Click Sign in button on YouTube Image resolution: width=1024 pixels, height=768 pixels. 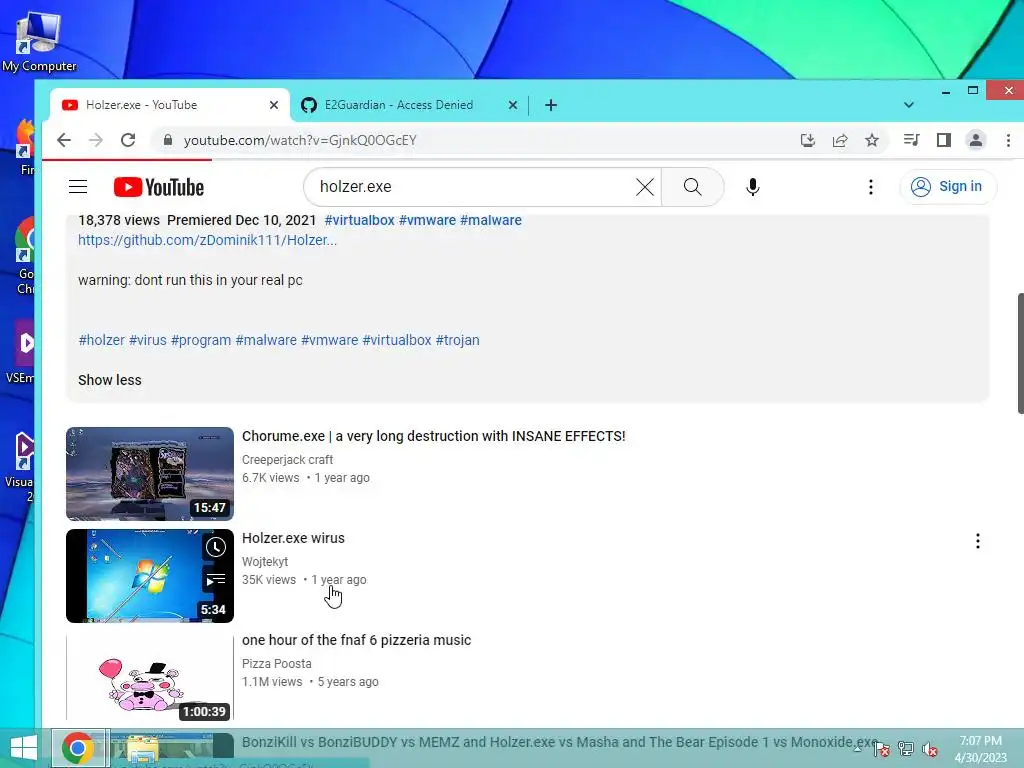pyautogui.click(x=948, y=187)
